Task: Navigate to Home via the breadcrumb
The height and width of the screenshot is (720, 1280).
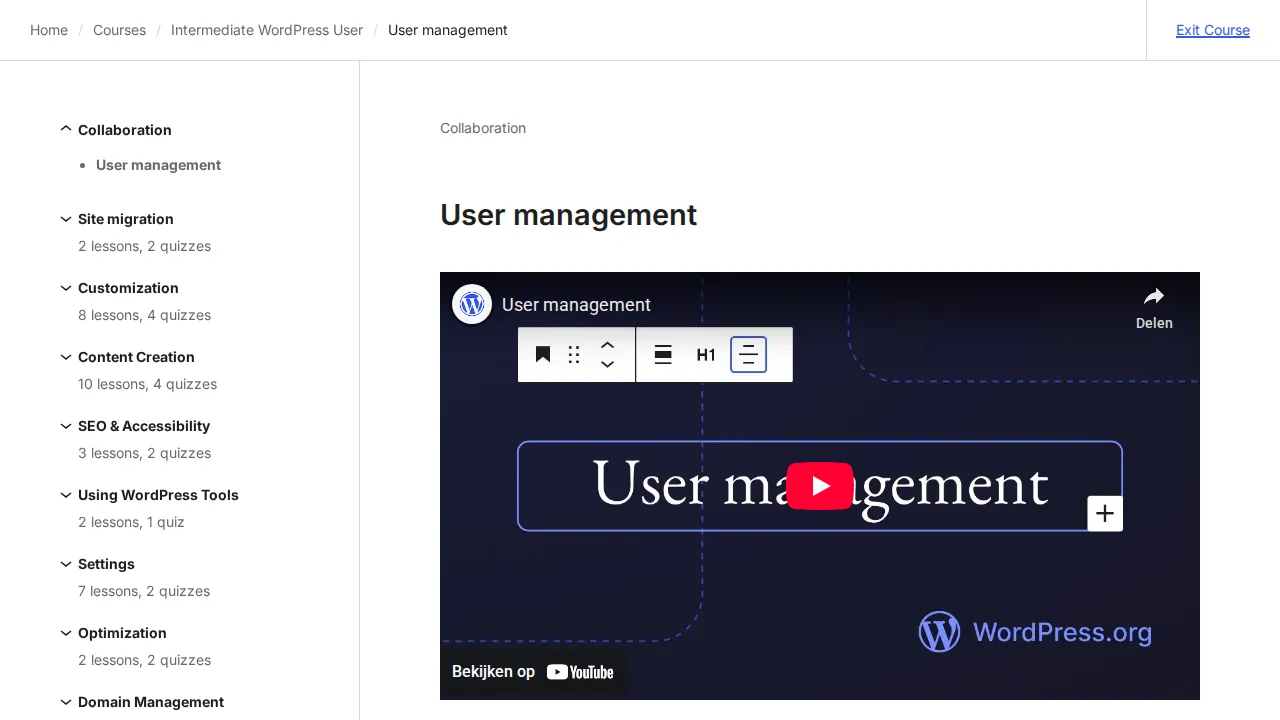Action: click(48, 30)
